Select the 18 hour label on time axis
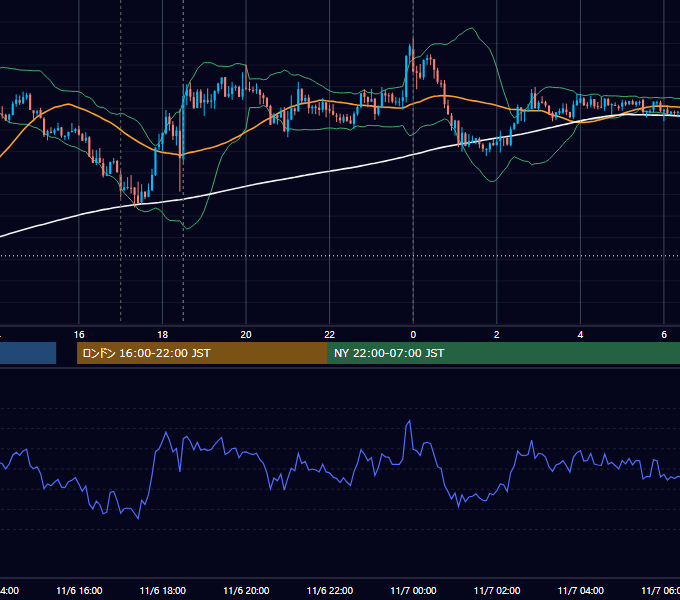Screen dimensions: 680x600 coord(163,335)
